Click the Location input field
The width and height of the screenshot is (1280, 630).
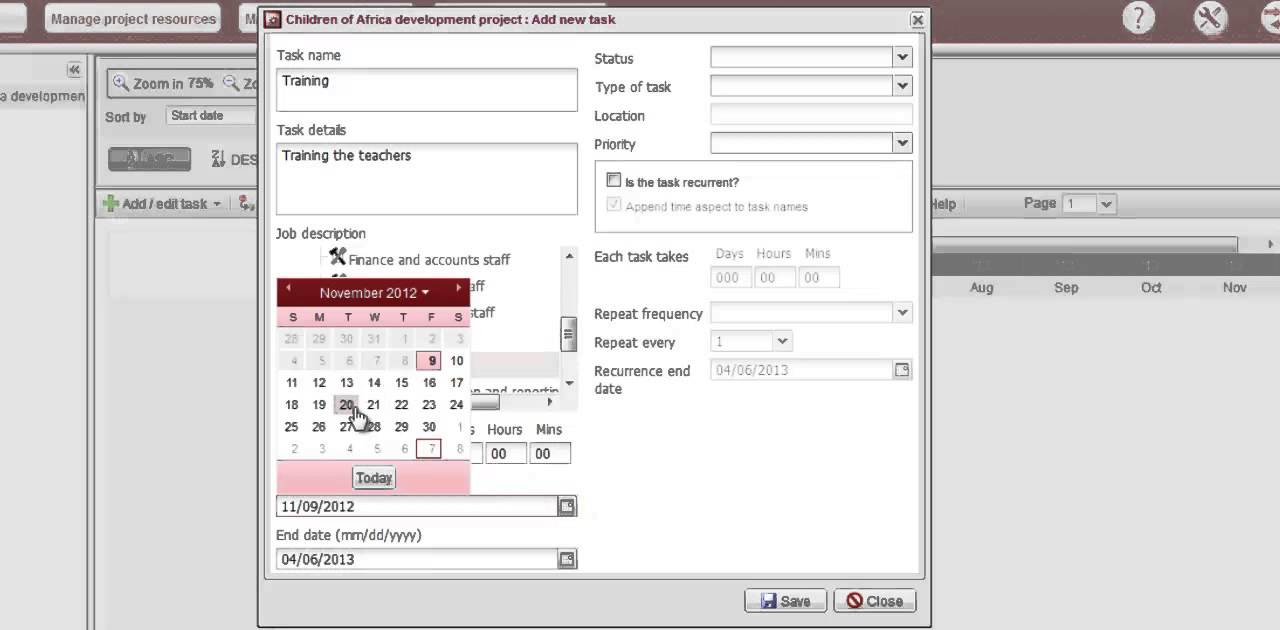tap(811, 115)
